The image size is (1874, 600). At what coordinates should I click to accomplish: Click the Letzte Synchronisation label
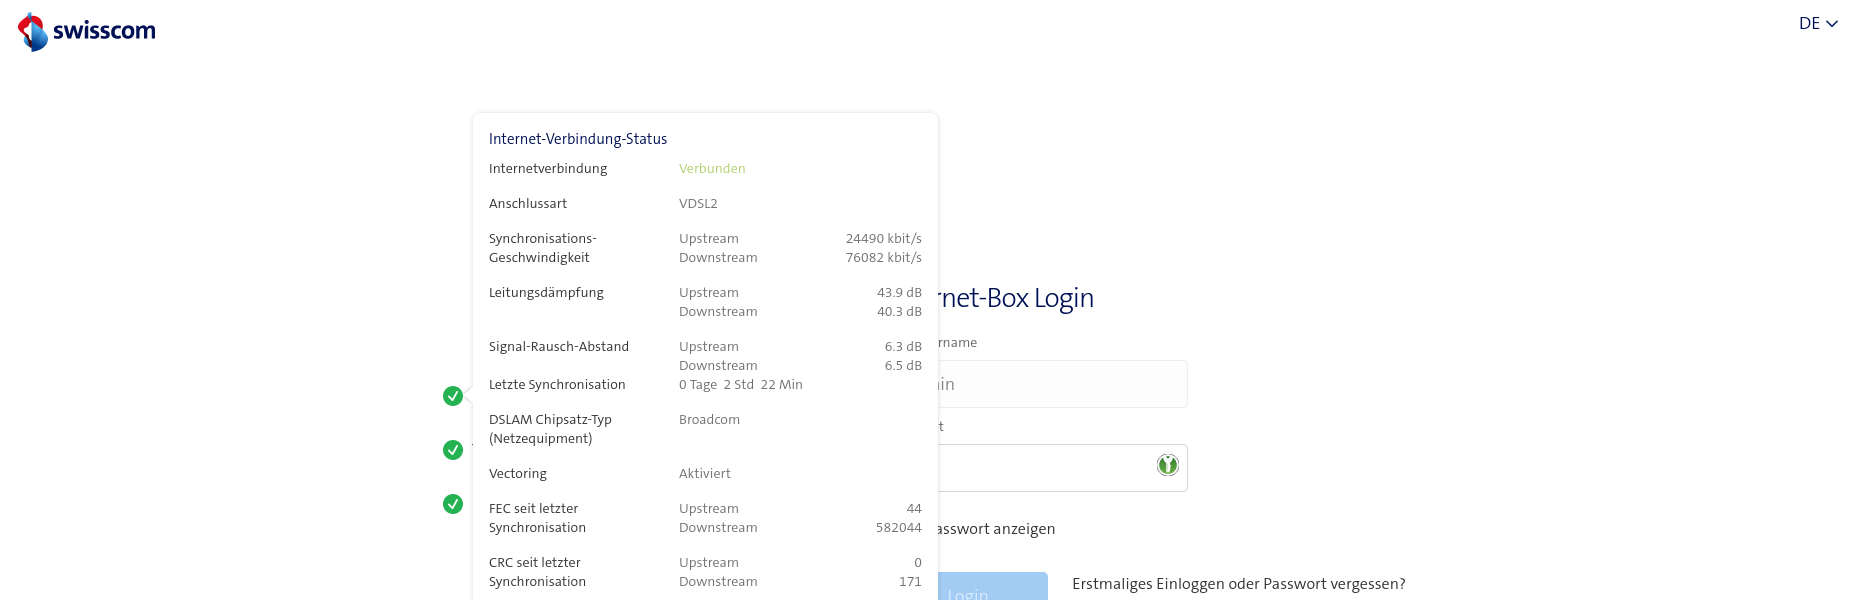tap(557, 384)
